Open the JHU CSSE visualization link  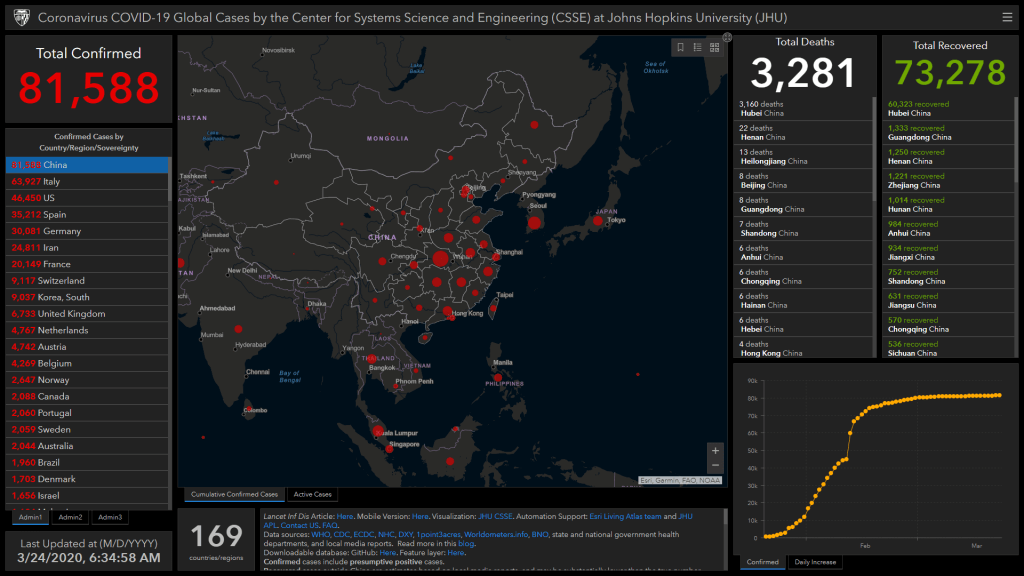coord(495,516)
